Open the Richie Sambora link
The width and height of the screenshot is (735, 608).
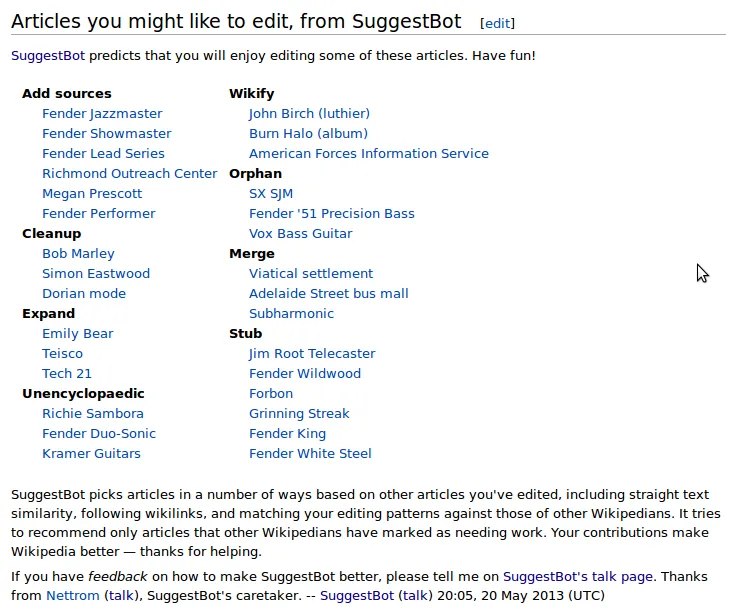pyautogui.click(x=93, y=414)
